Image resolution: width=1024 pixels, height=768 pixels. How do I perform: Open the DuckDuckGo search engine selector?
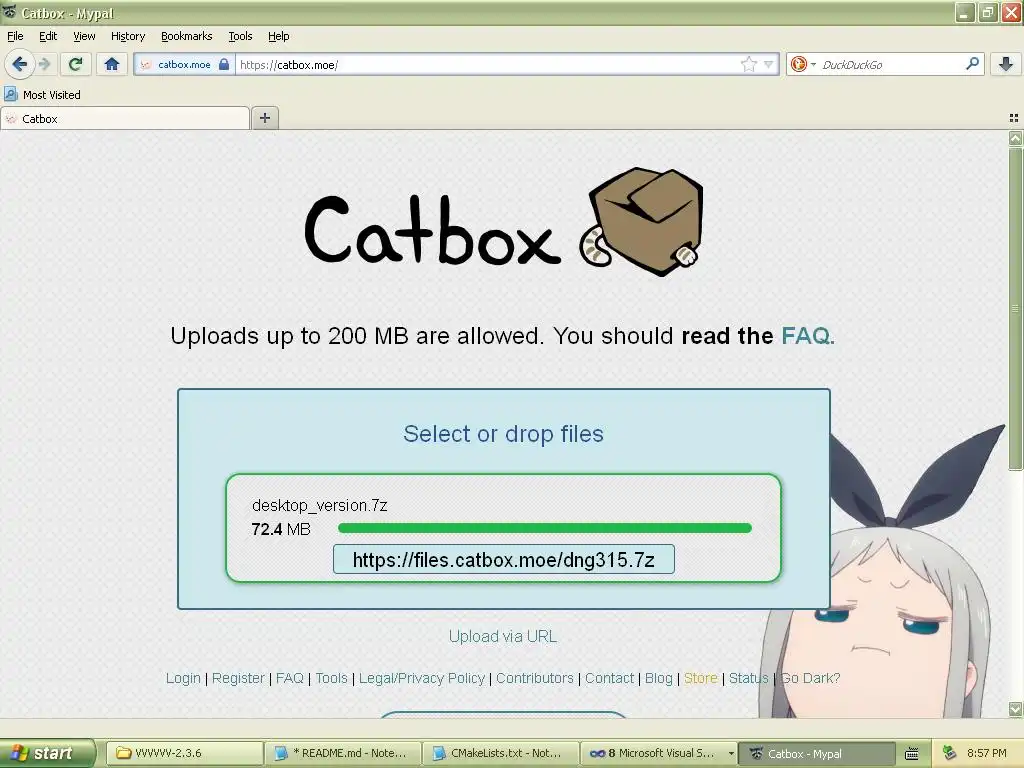[x=803, y=64]
